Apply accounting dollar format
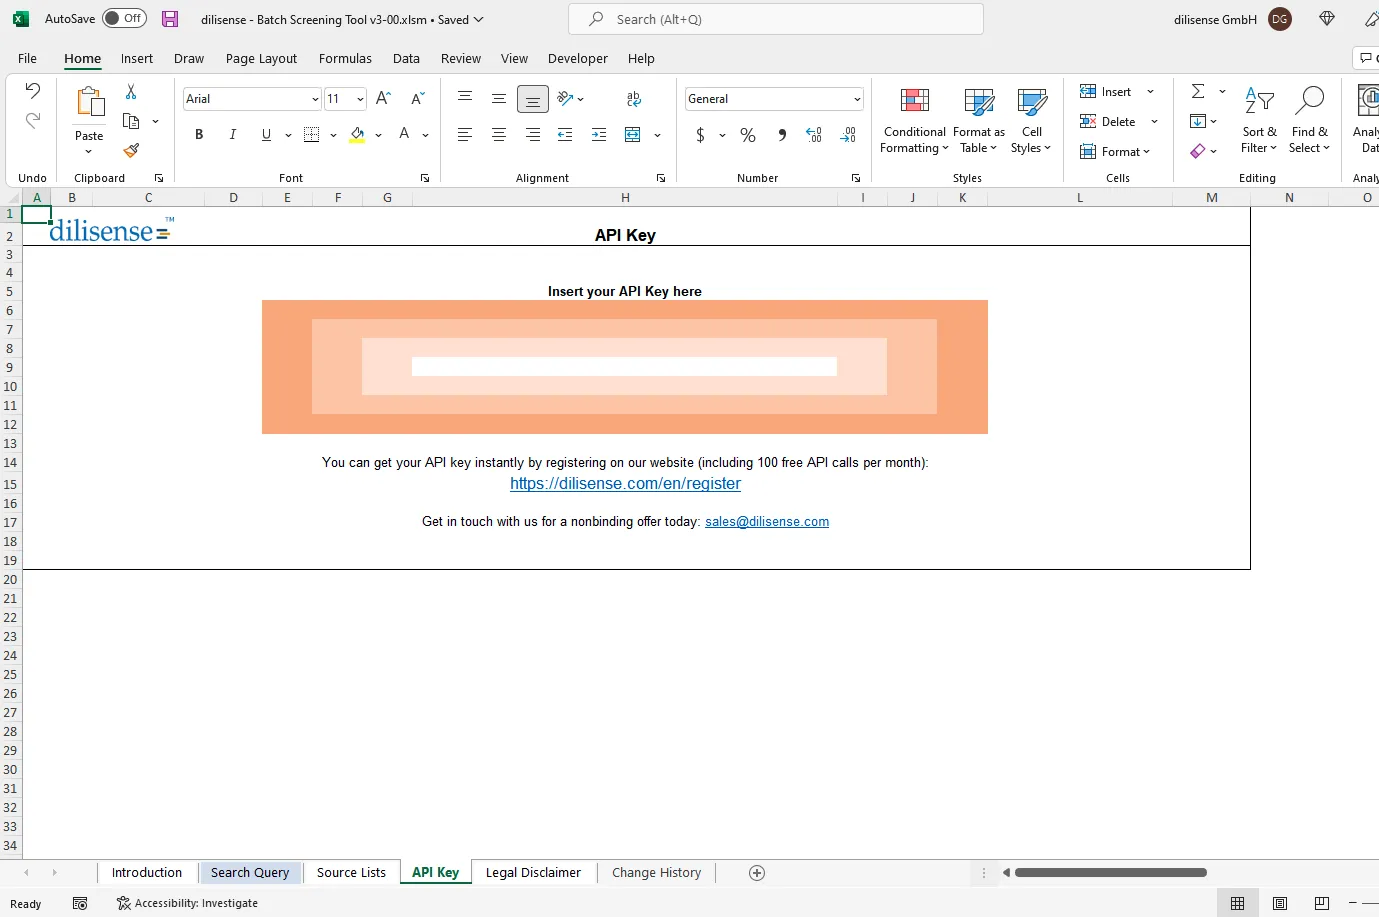Screen dimensions: 1379x917 [x=700, y=134]
